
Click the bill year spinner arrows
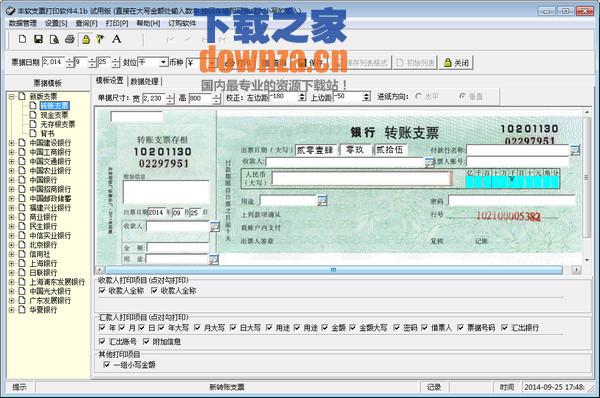[70, 62]
